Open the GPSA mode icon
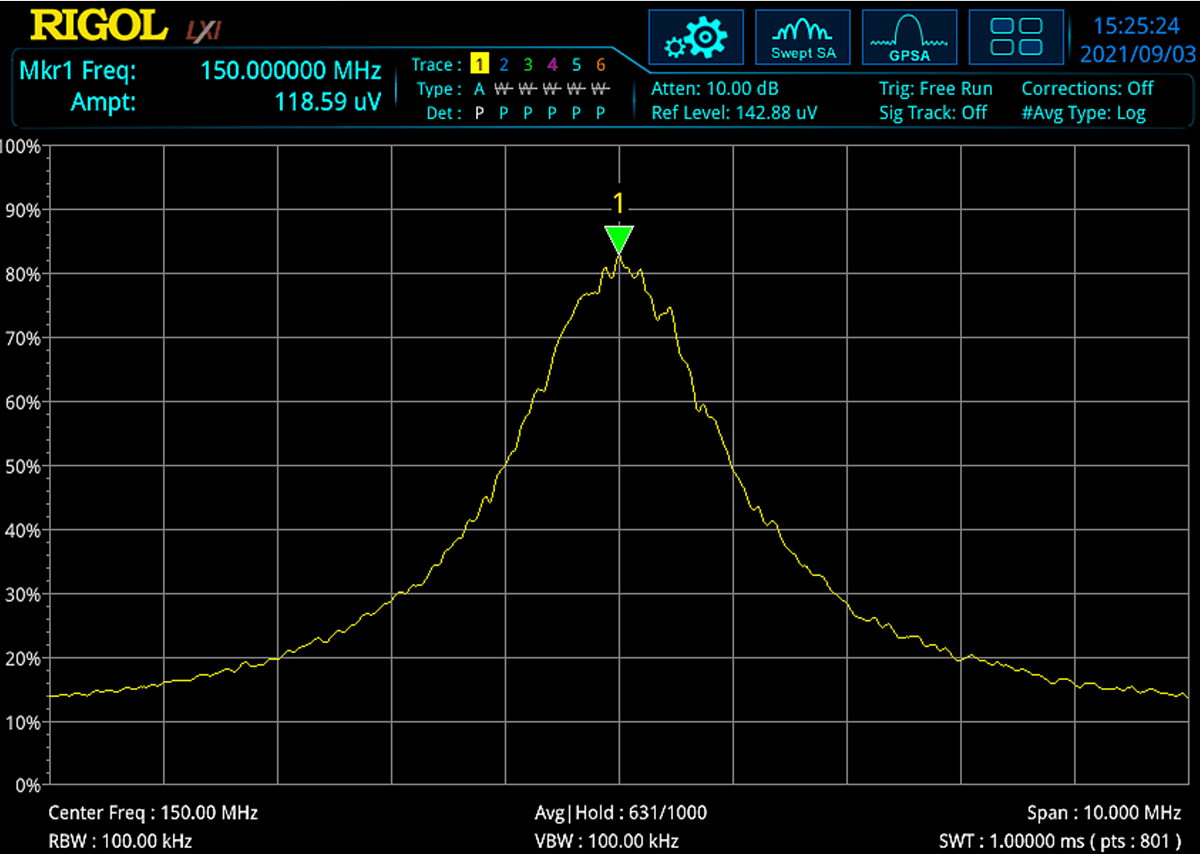The height and width of the screenshot is (854, 1200). (x=909, y=37)
